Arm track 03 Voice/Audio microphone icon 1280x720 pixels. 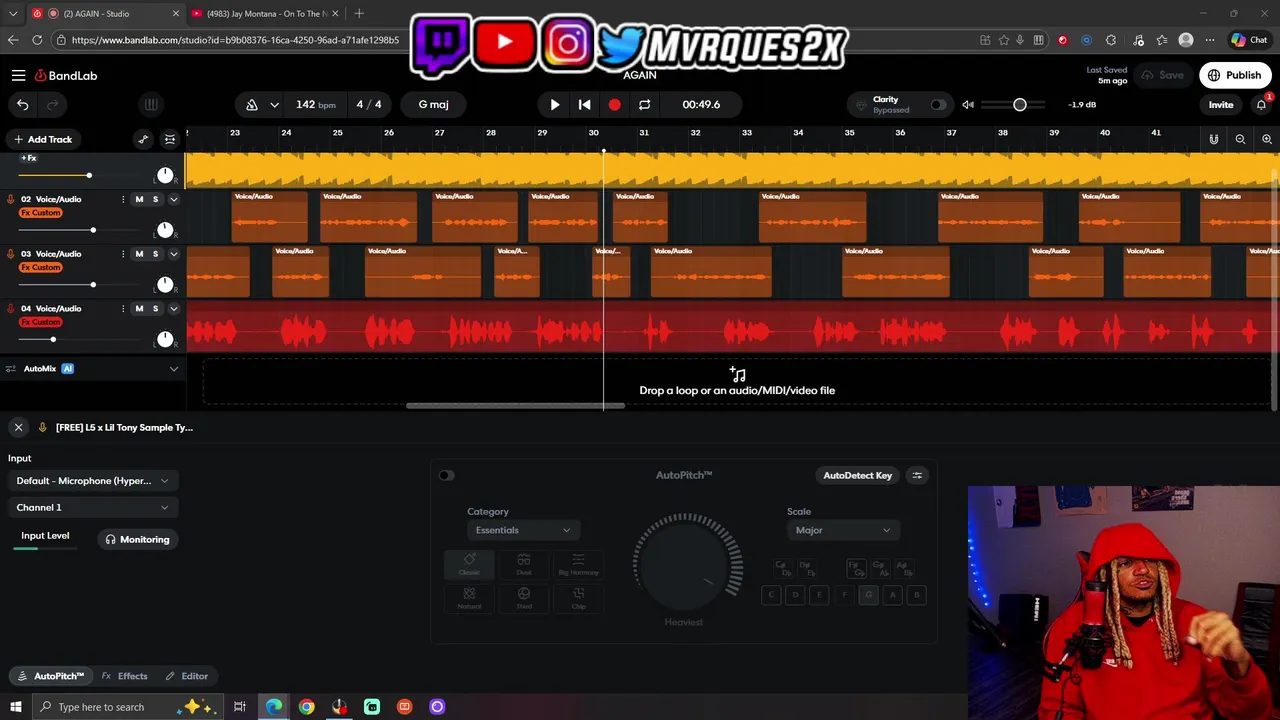11,254
